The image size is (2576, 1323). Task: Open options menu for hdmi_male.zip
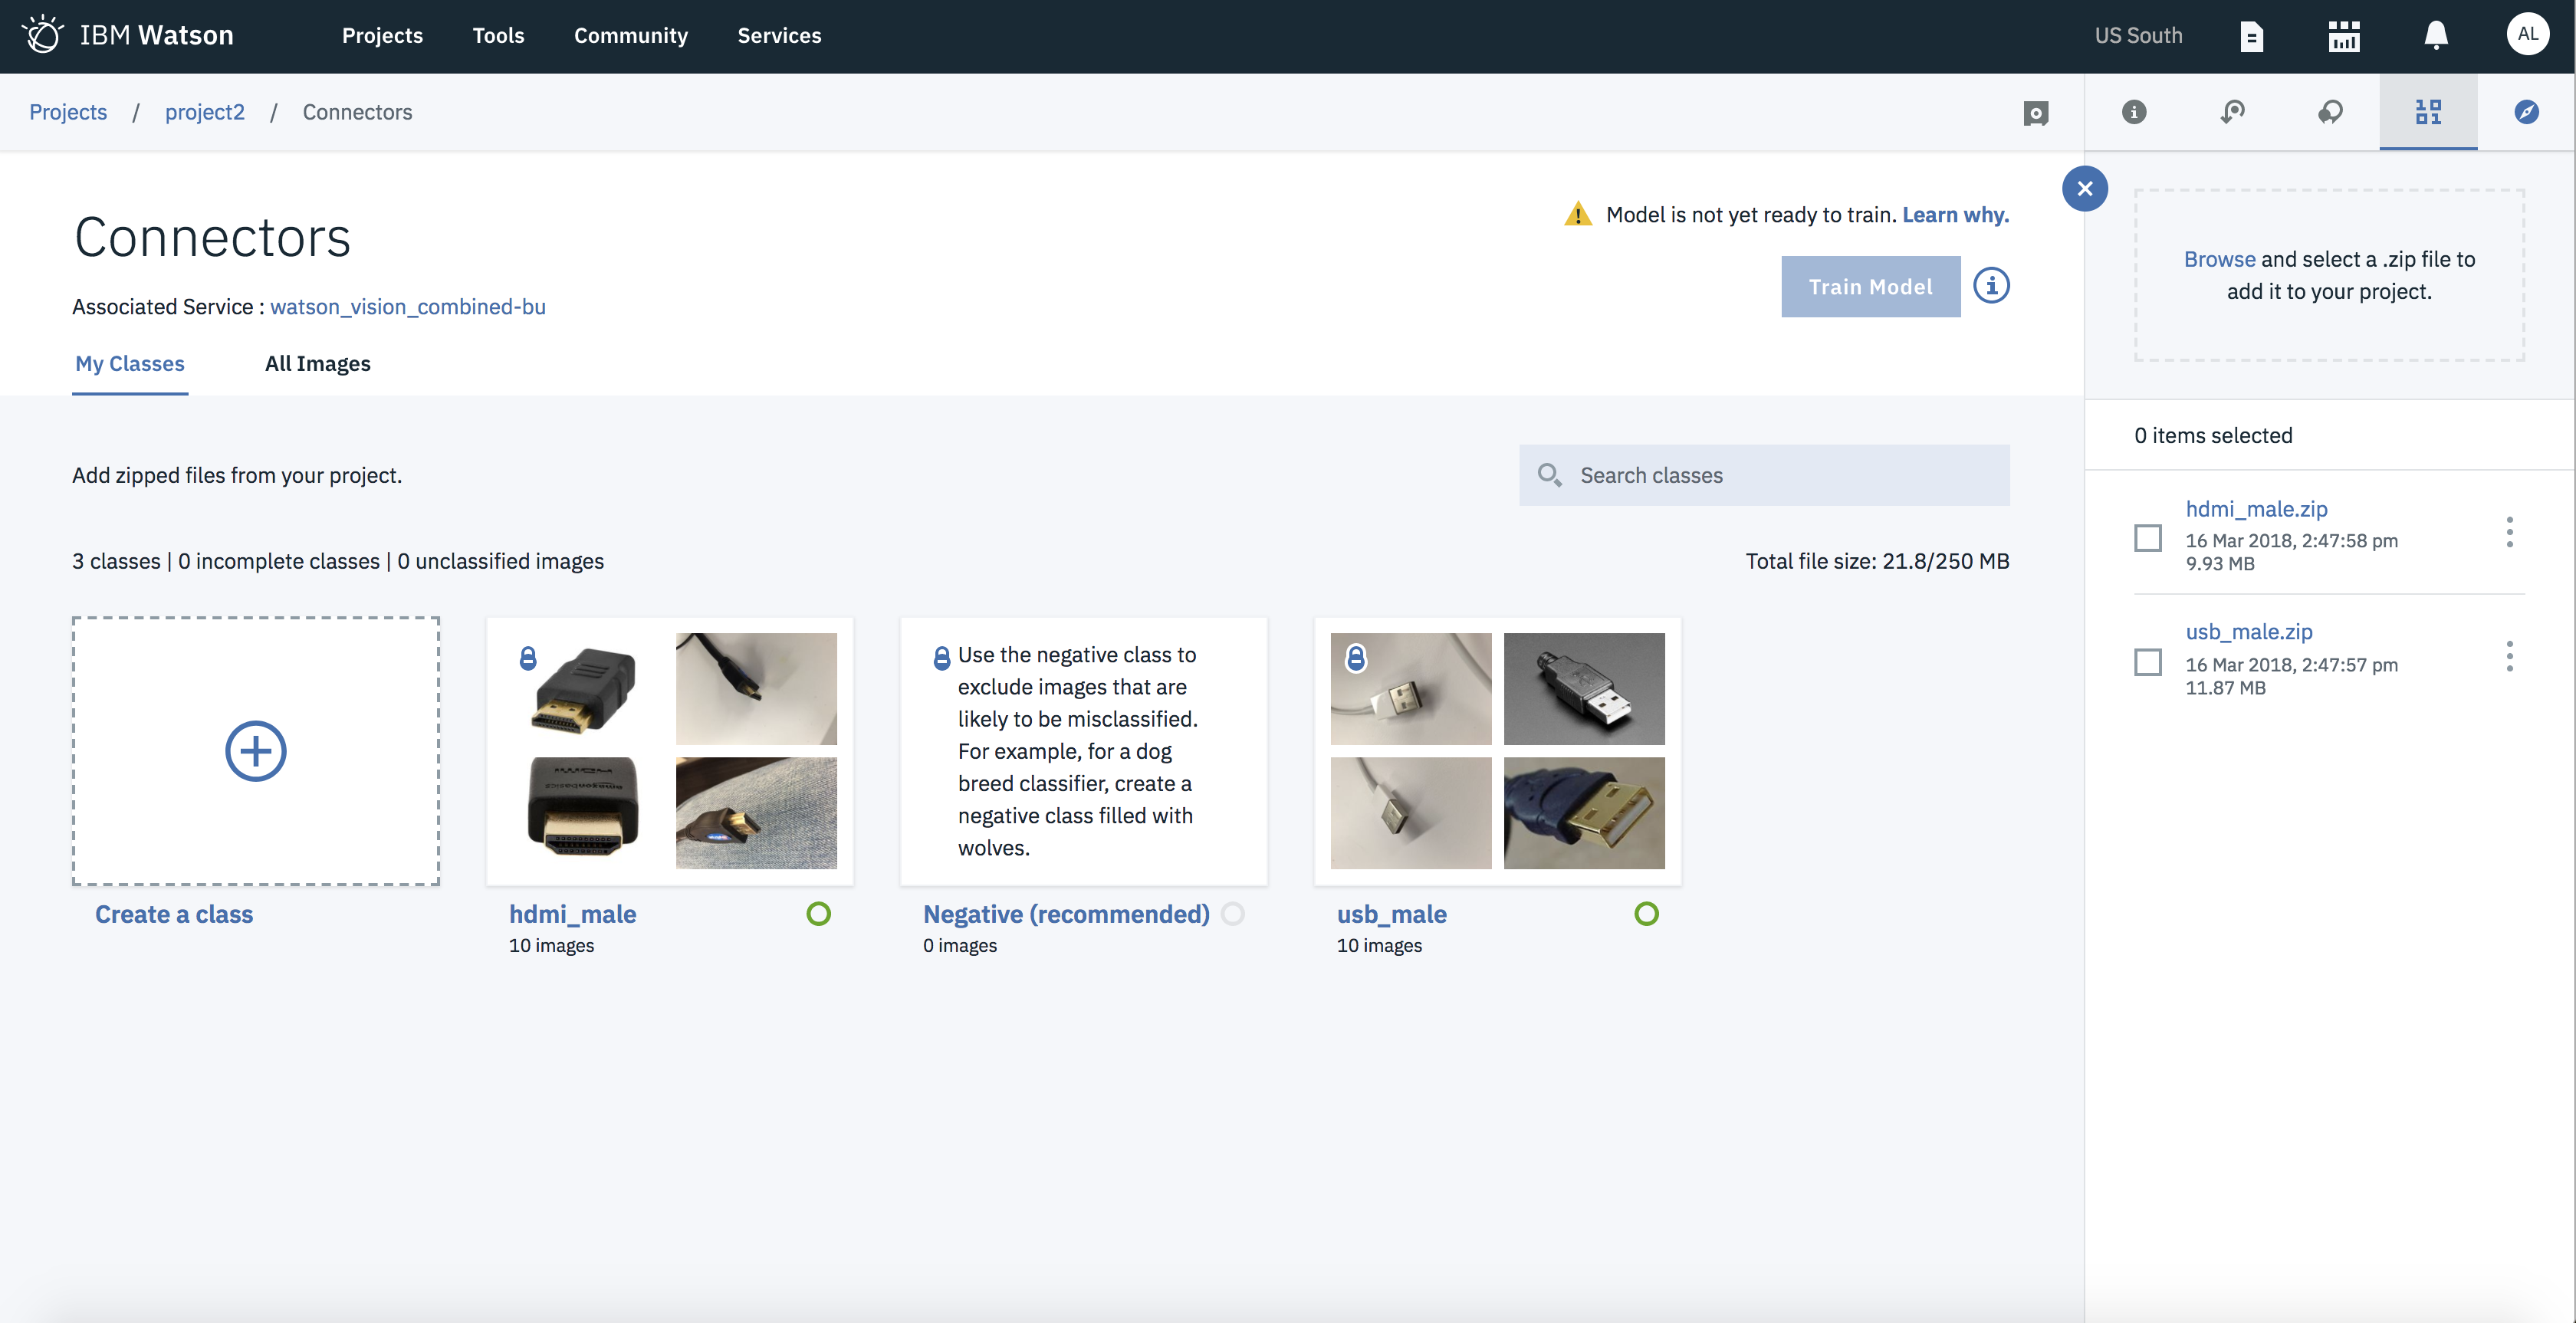(2509, 532)
